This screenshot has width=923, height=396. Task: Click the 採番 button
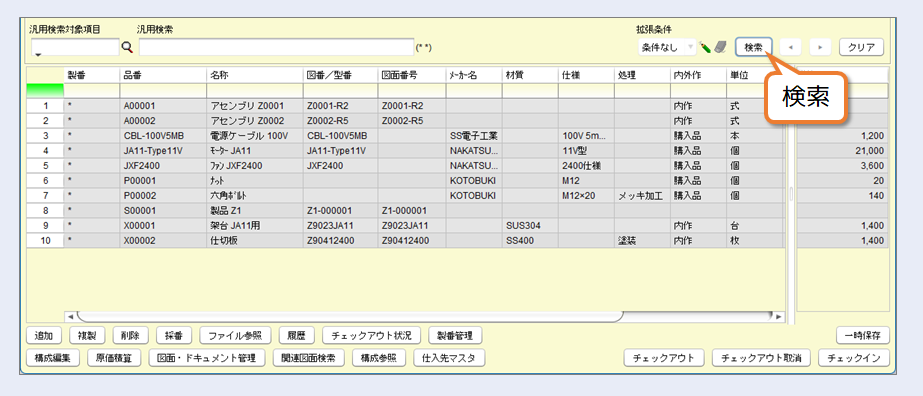(174, 335)
